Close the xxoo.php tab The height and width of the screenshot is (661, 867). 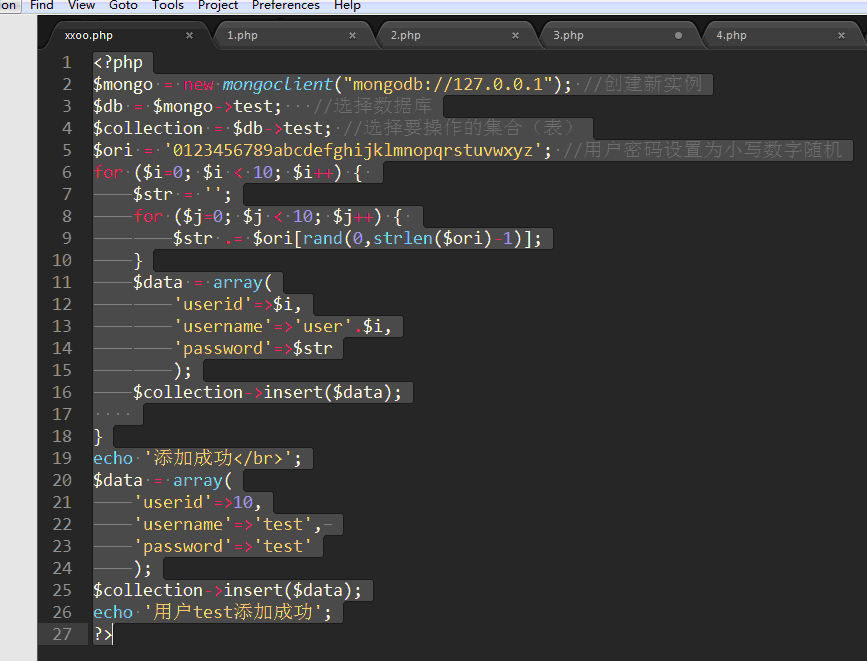(189, 35)
